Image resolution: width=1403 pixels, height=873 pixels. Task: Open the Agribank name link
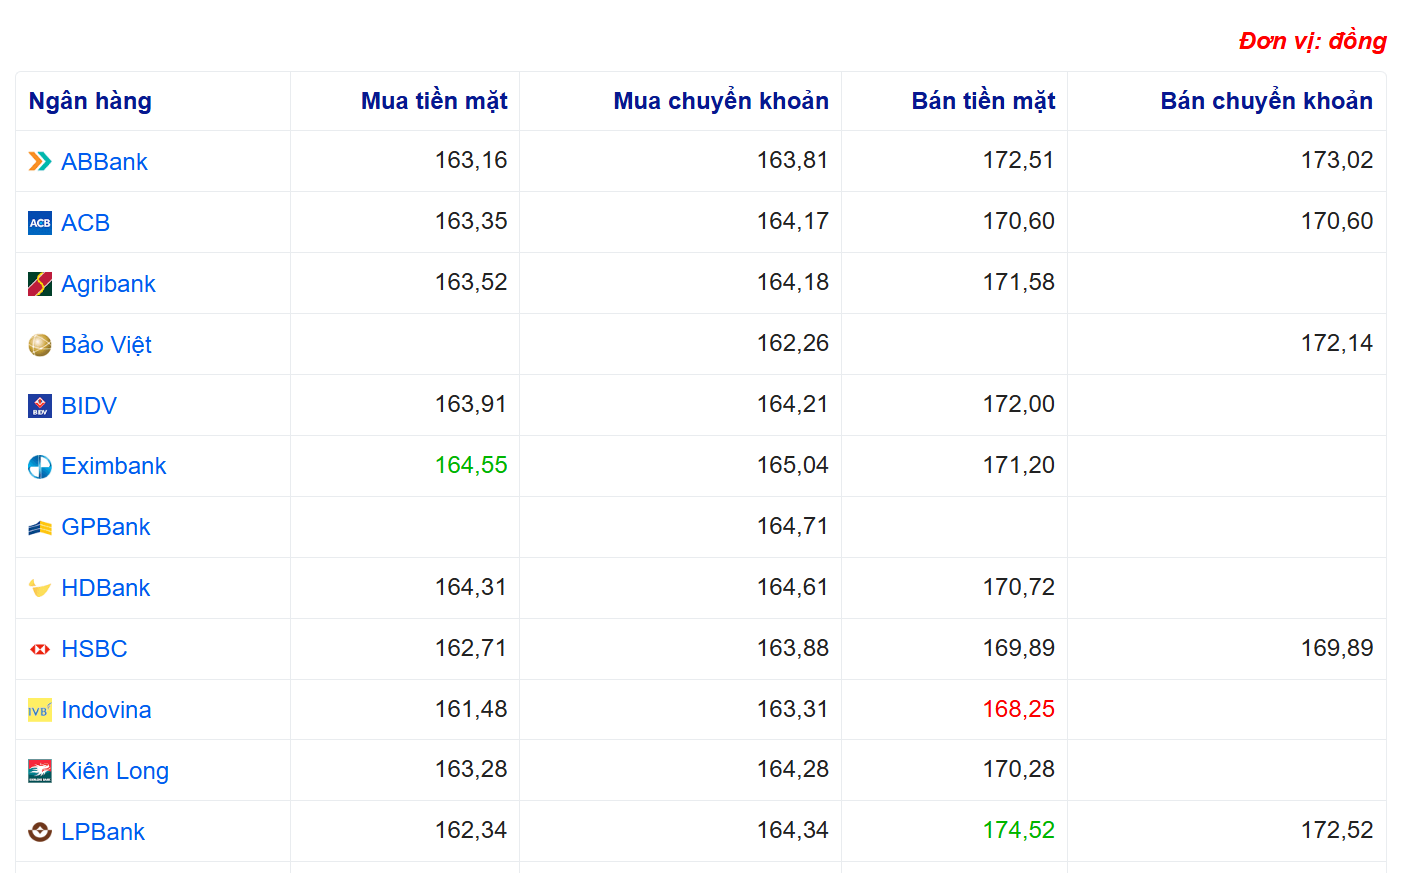point(108,284)
